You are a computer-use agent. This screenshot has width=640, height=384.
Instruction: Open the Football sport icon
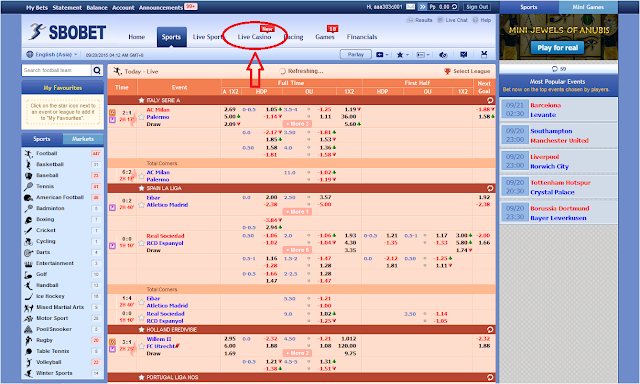(x=28, y=154)
